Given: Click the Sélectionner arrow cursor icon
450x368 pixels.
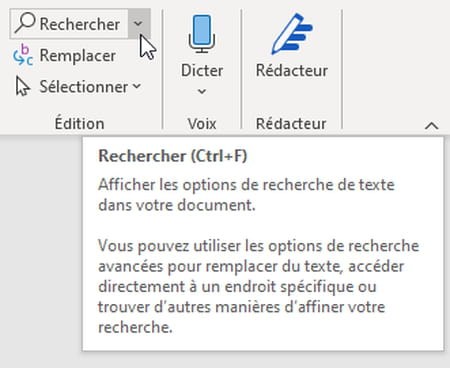Looking at the screenshot, I should [23, 87].
